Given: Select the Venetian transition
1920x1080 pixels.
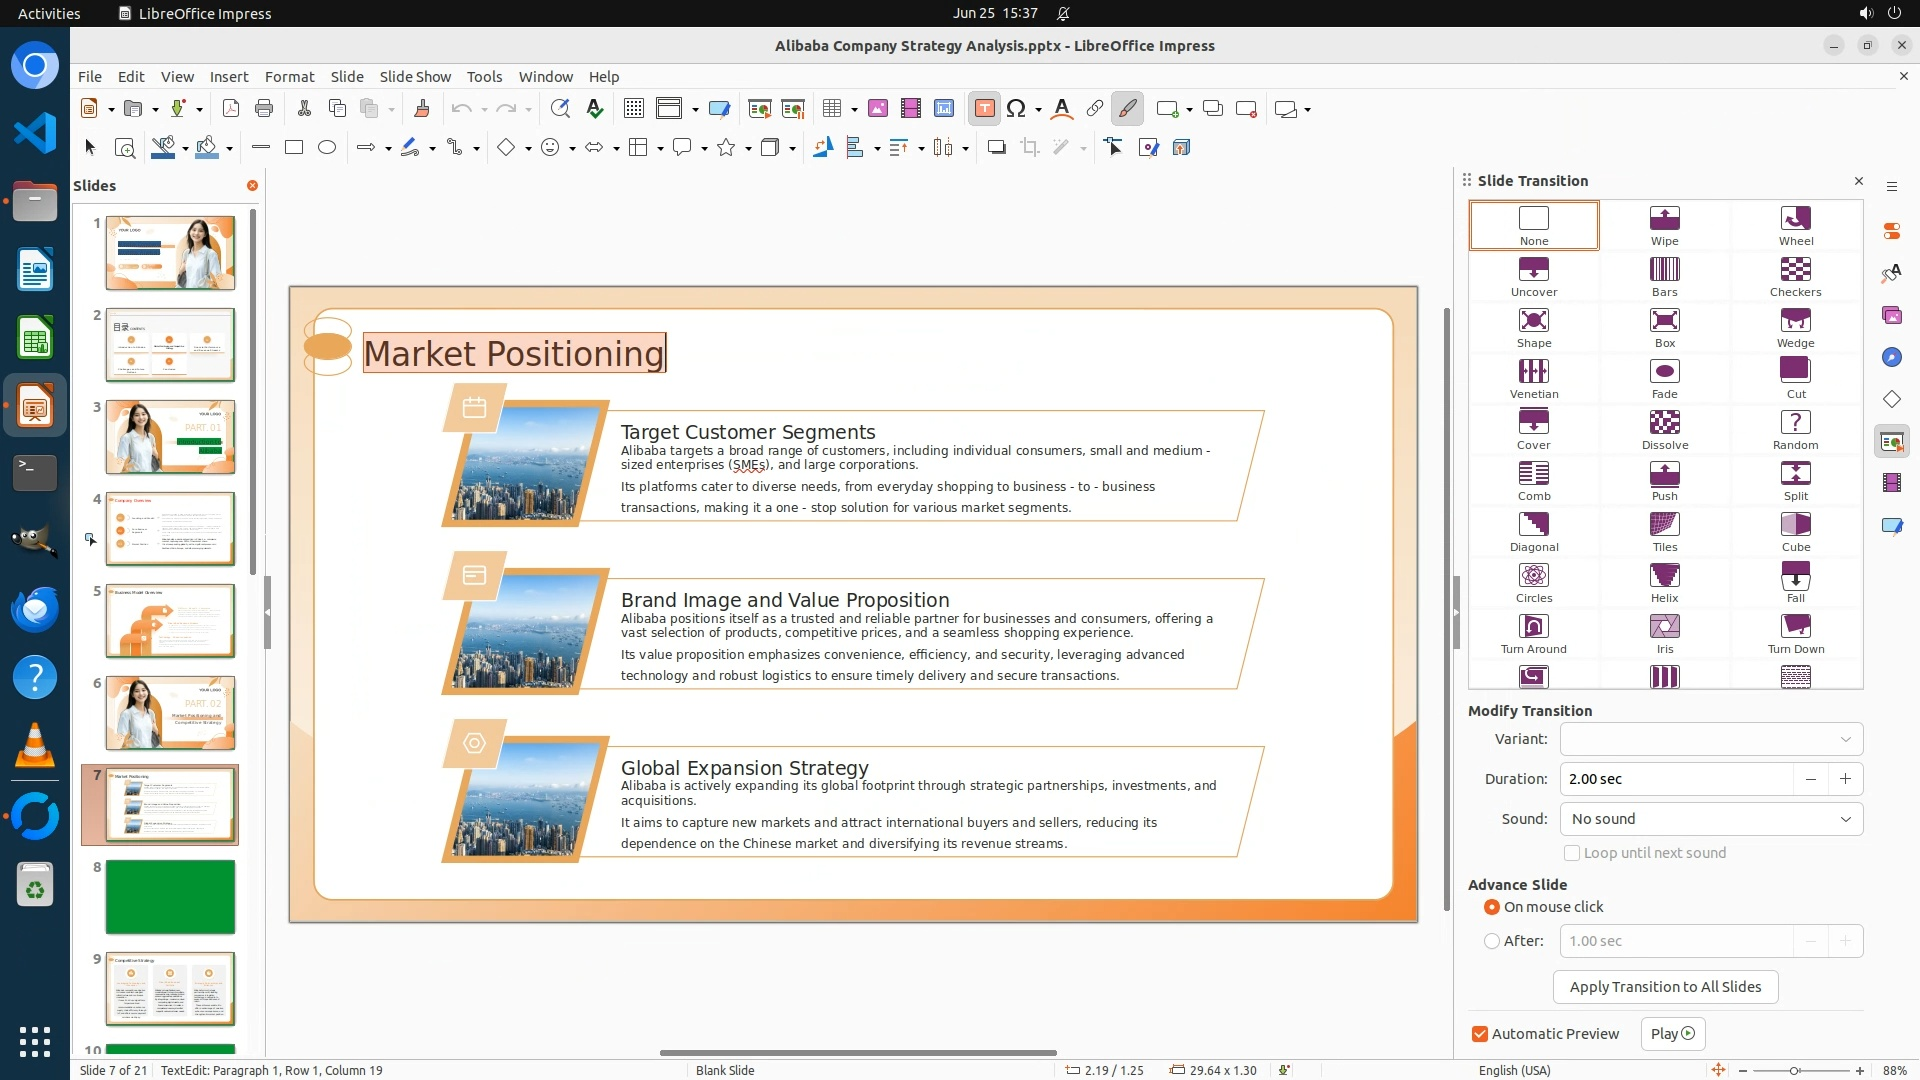Looking at the screenshot, I should click(x=1533, y=378).
